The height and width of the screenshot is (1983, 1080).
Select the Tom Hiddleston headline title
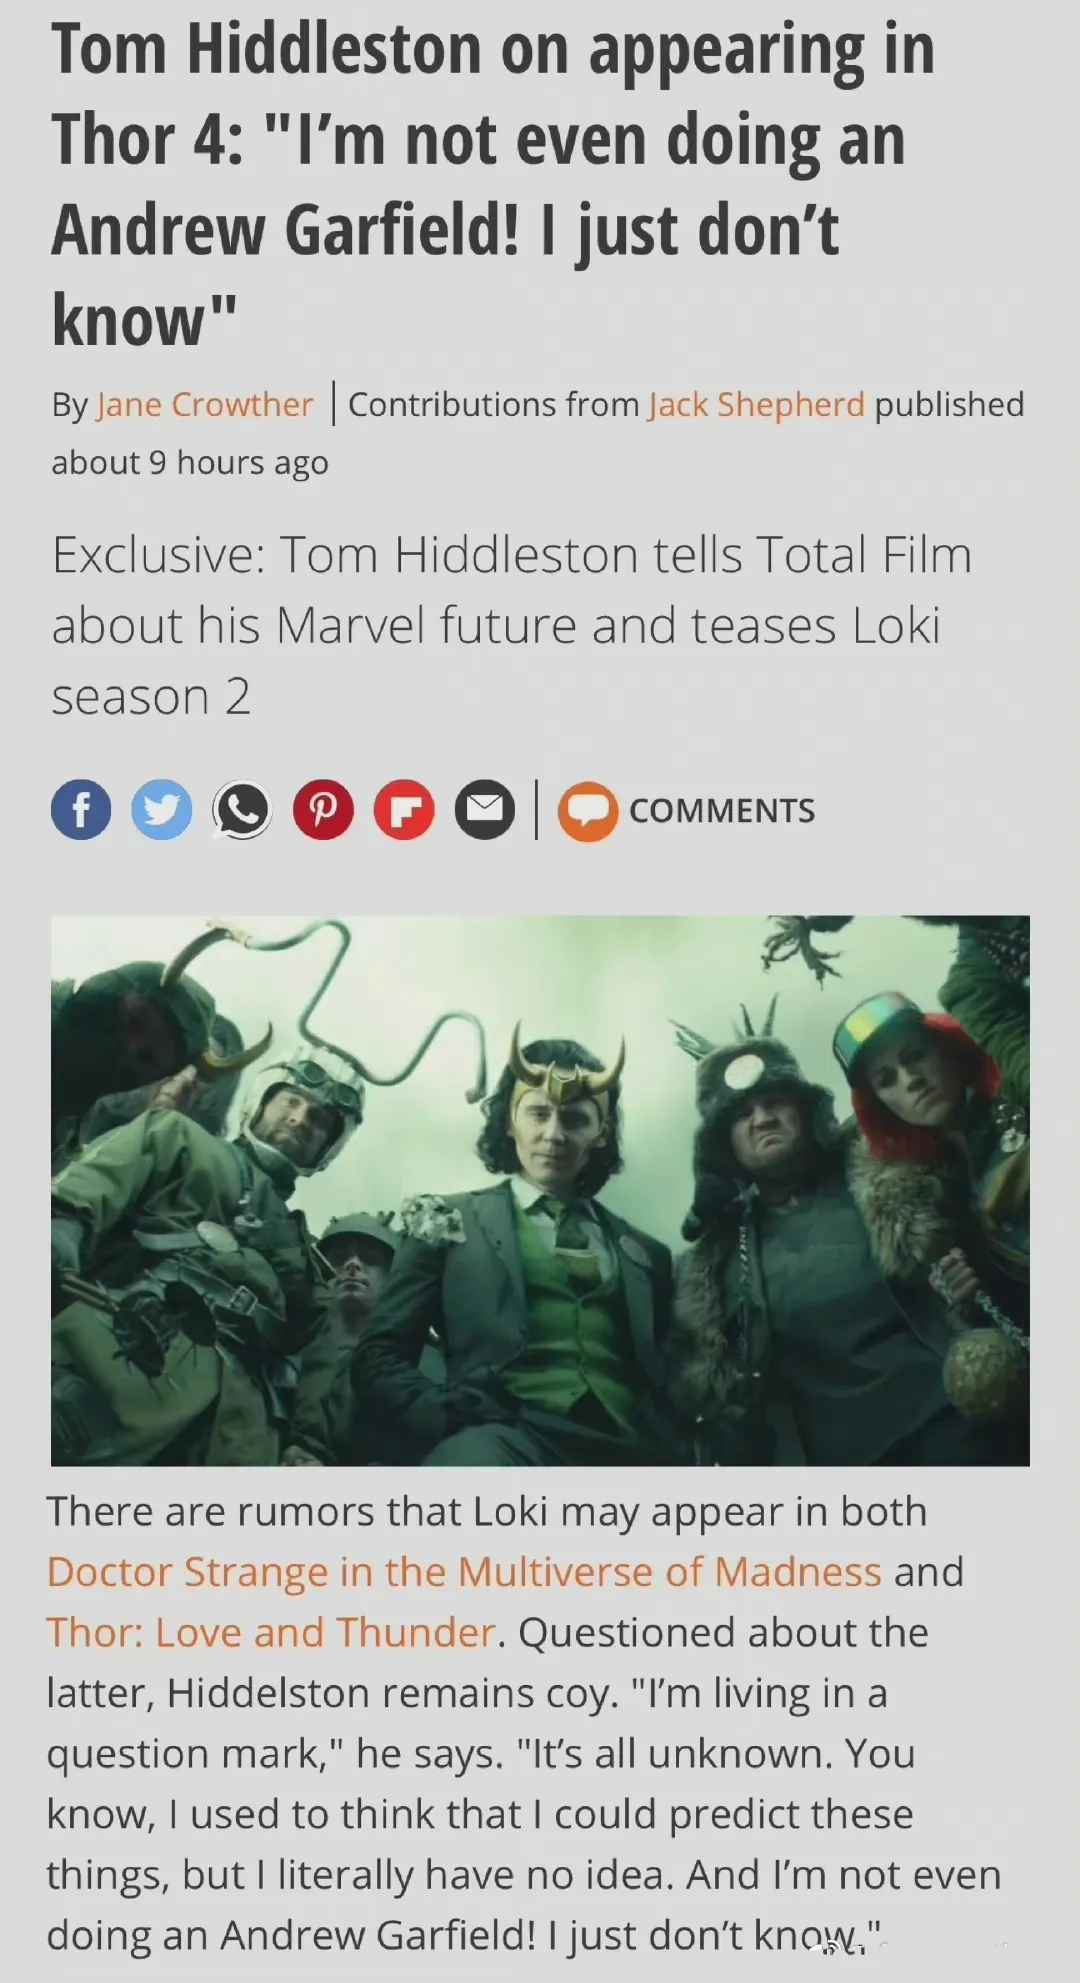[494, 185]
